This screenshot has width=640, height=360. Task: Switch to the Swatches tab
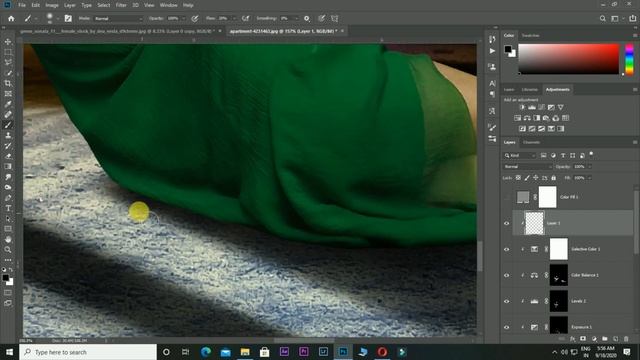tap(531, 36)
